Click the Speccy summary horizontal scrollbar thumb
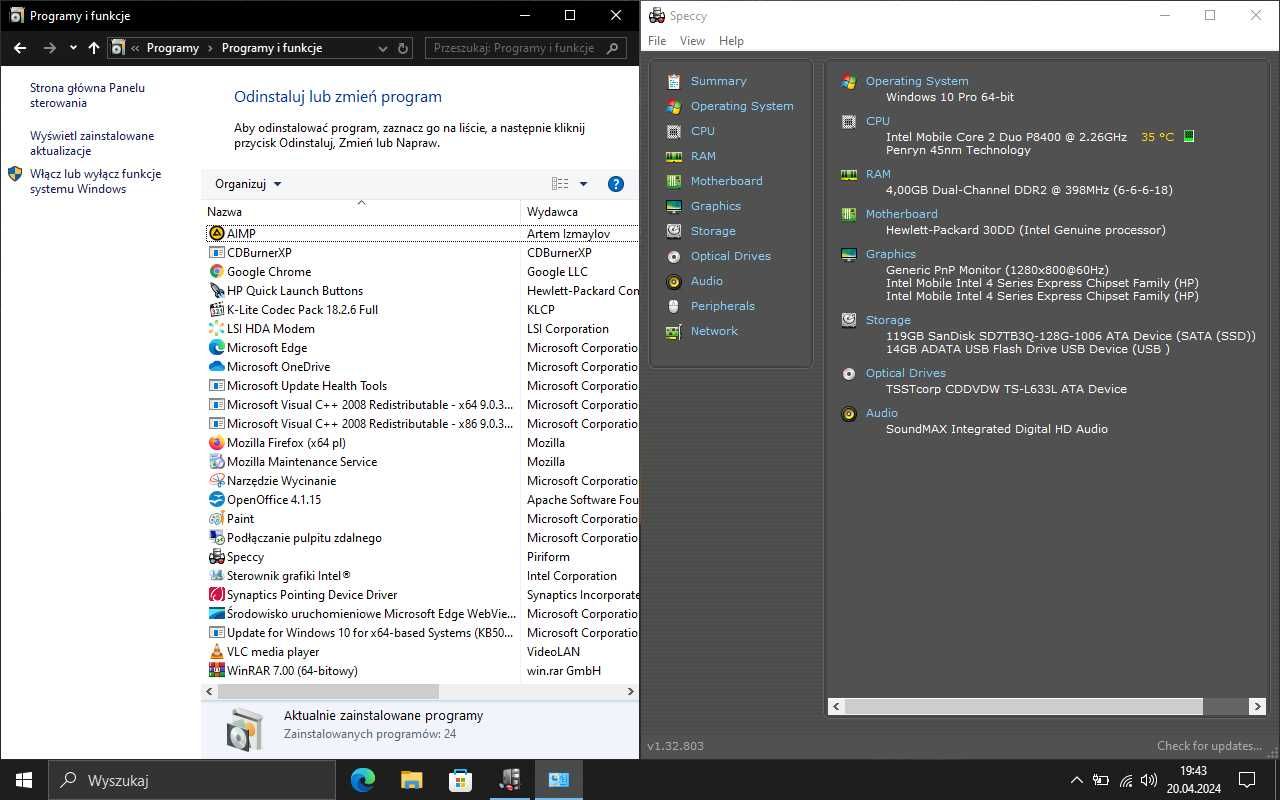Image resolution: width=1280 pixels, height=800 pixels. (1024, 706)
